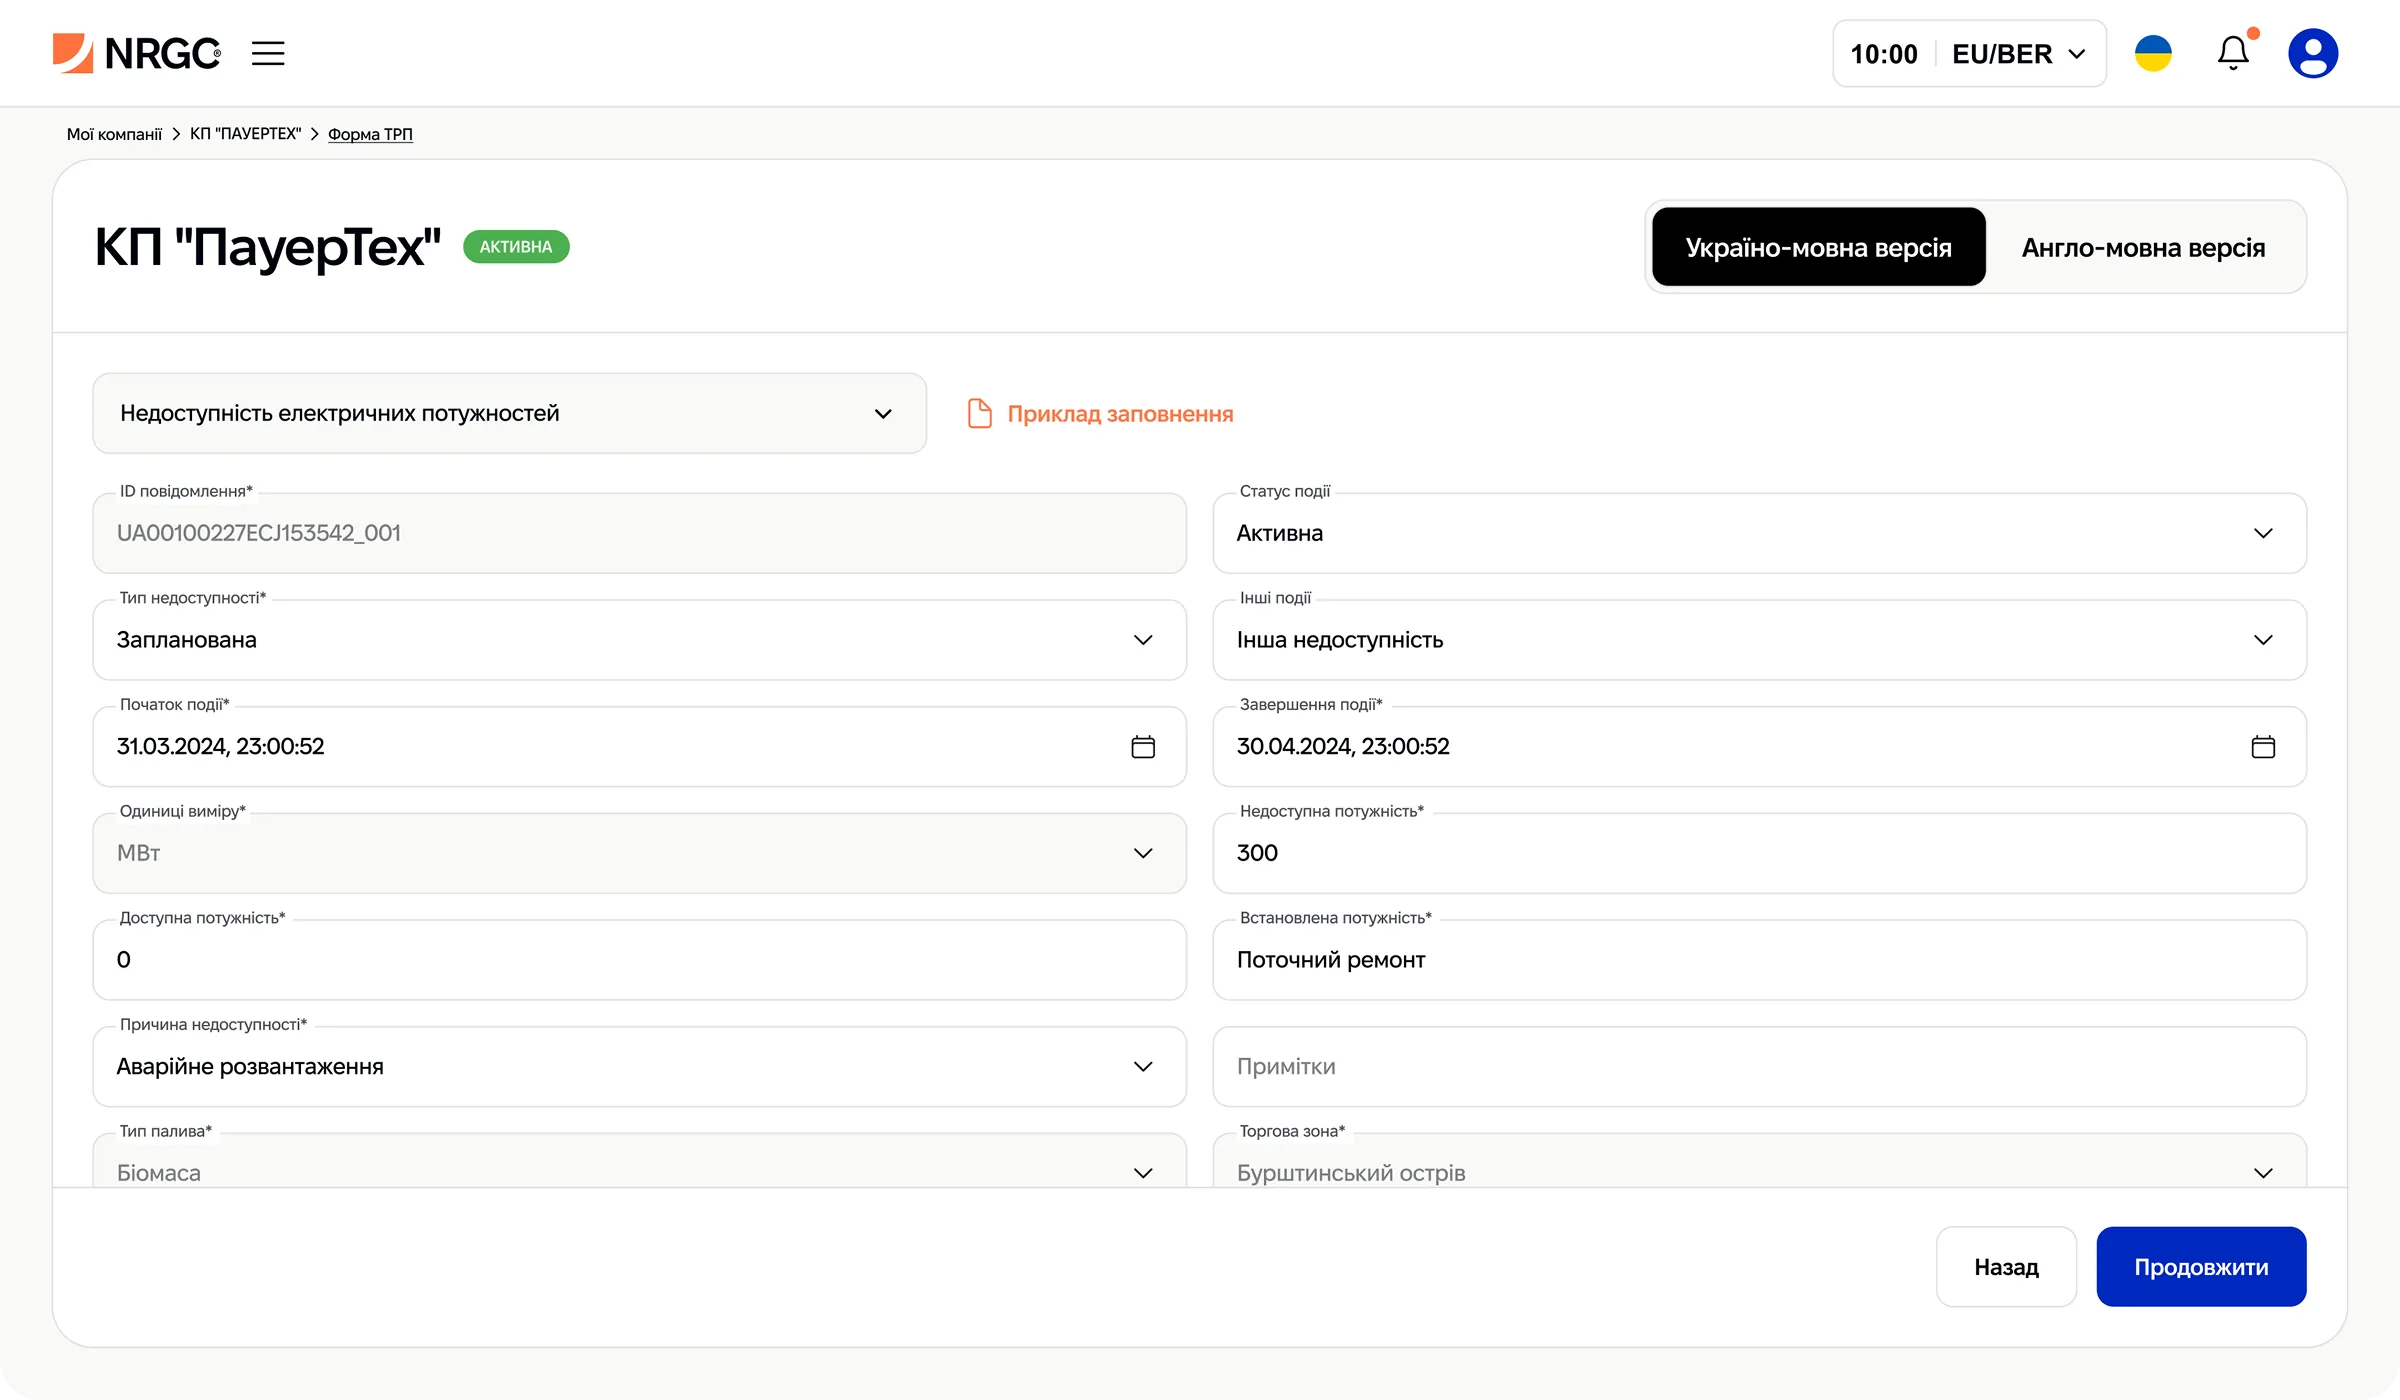Switch to Україно-мовна версія tab

(1819, 247)
